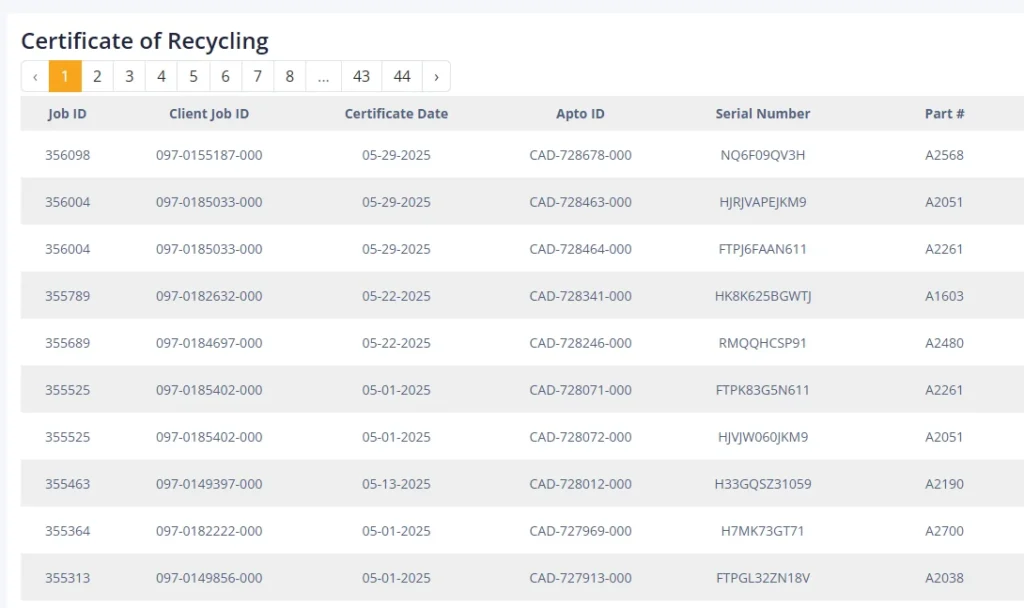Select part number A2700
The image size is (1024, 608).
click(944, 531)
